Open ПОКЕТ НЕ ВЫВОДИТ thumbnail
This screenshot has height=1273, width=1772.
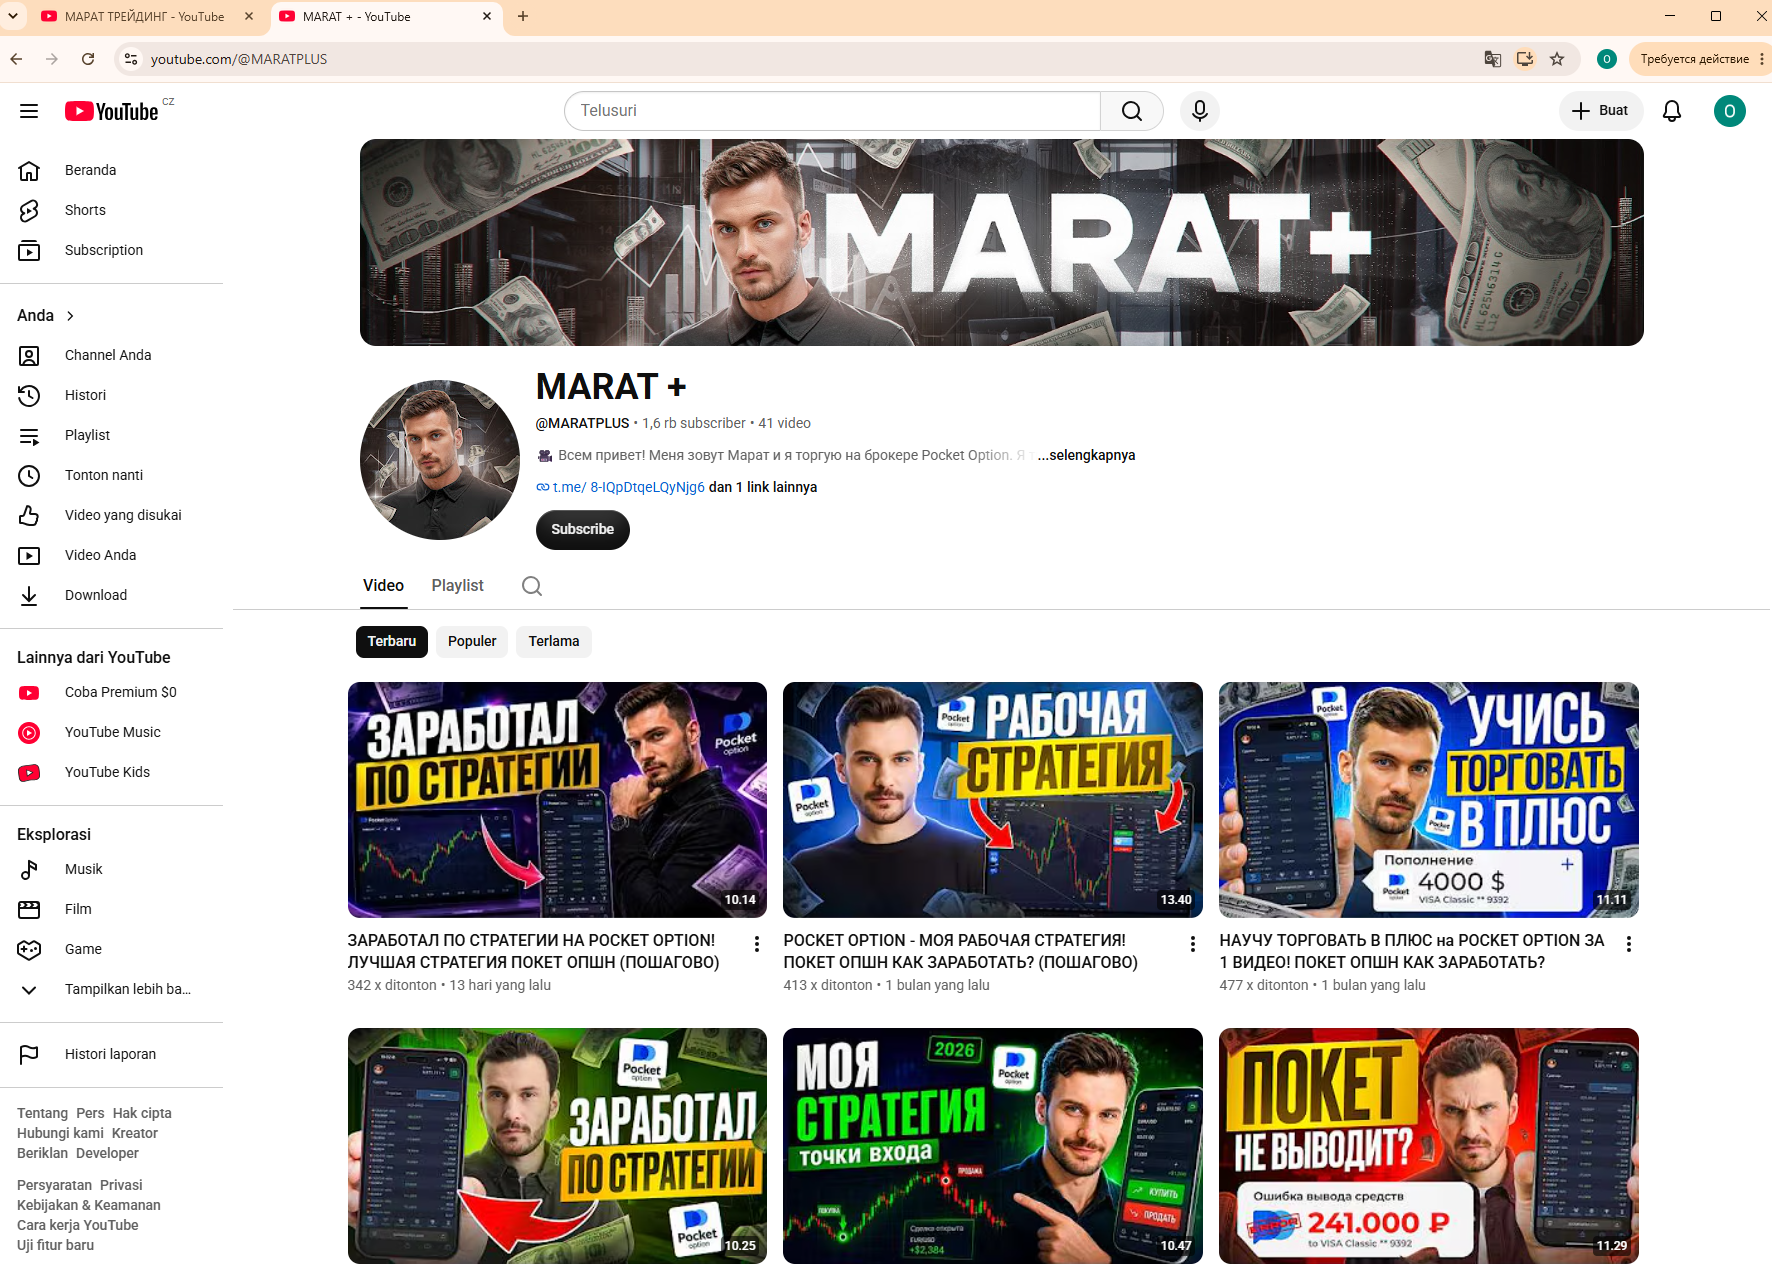(x=1429, y=1146)
